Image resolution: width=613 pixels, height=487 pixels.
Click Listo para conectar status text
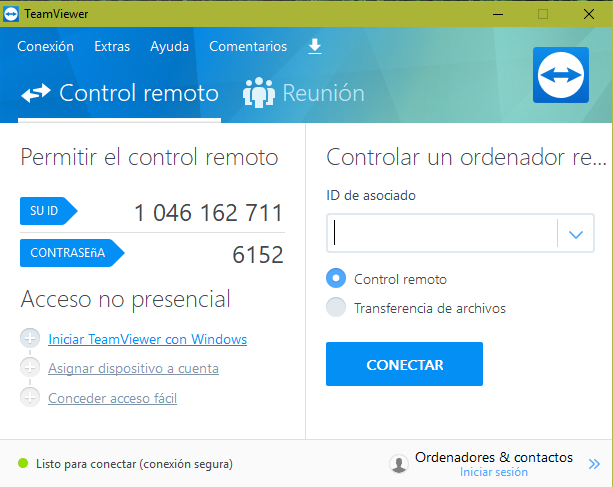point(134,464)
